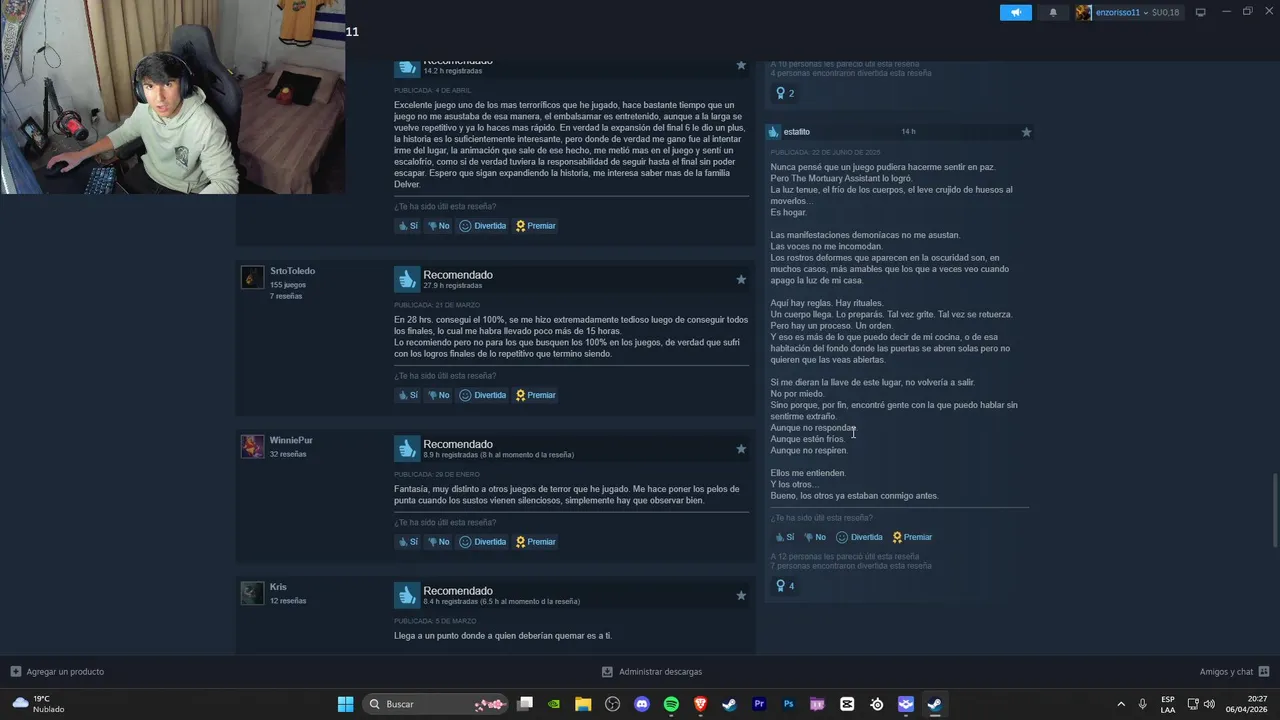Screen dimensions: 1280x720
Task: Click Agregar un producto
Action: [x=57, y=672]
